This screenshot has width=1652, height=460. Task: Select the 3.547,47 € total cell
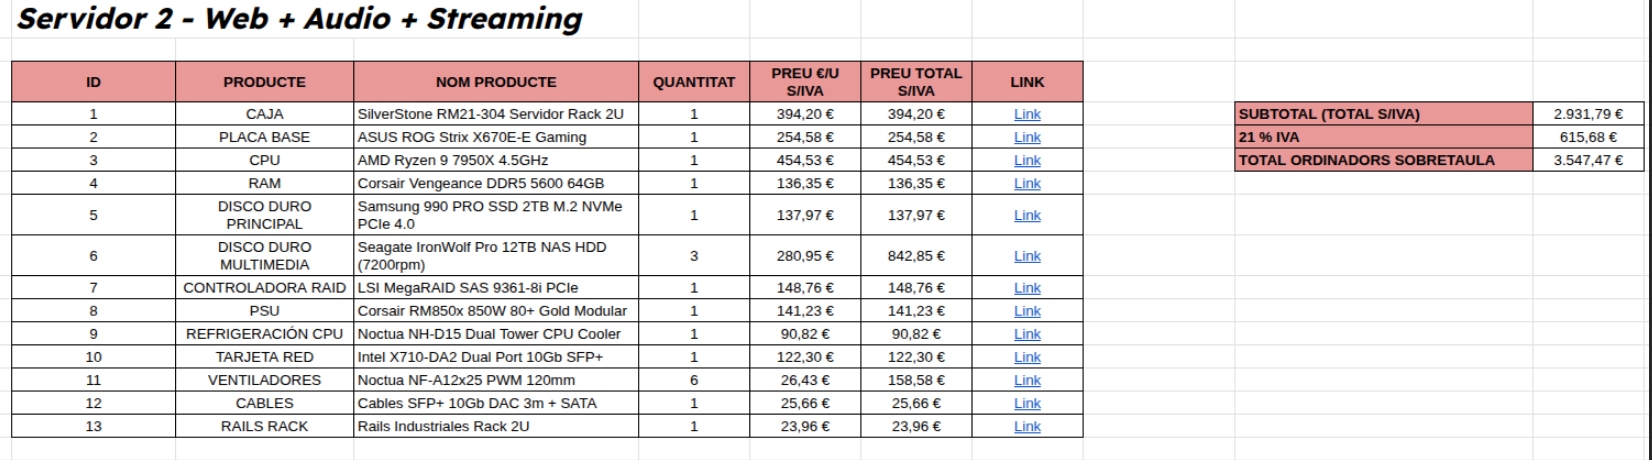(1587, 160)
